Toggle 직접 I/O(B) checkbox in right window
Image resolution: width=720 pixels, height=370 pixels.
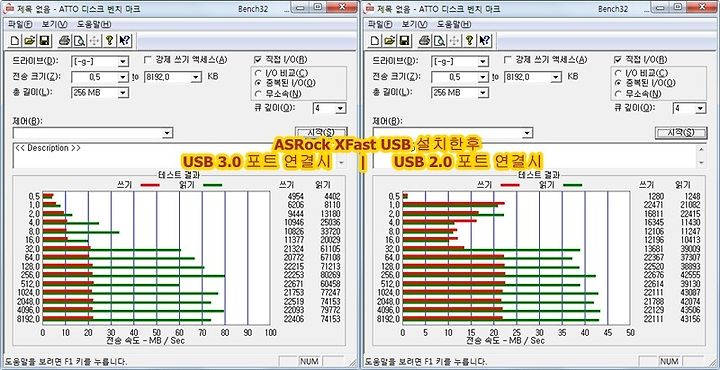pyautogui.click(x=617, y=60)
